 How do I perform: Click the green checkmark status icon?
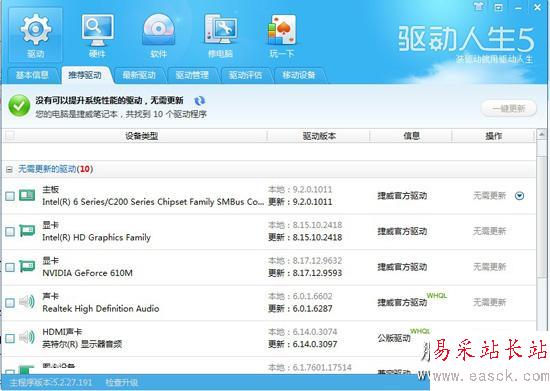point(19,106)
